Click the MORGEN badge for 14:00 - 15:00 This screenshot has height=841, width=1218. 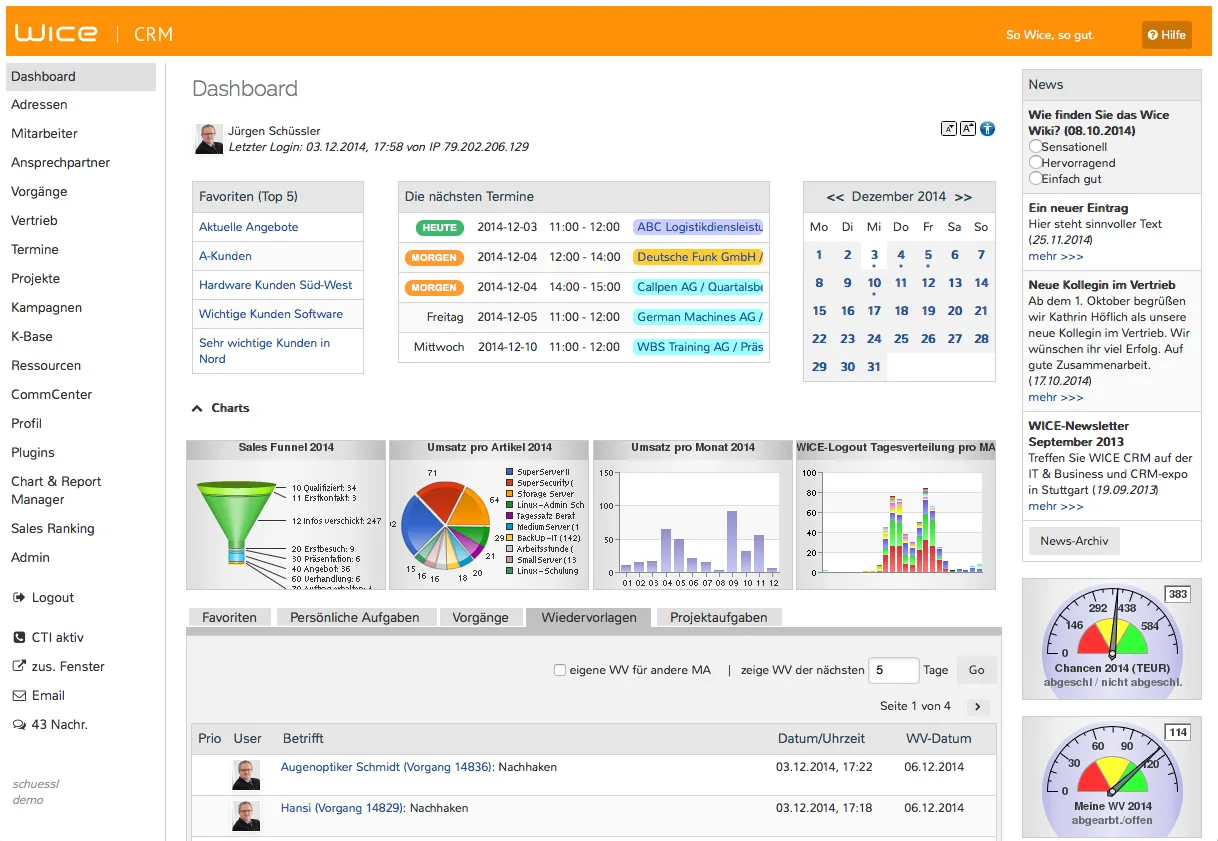pyautogui.click(x=434, y=287)
